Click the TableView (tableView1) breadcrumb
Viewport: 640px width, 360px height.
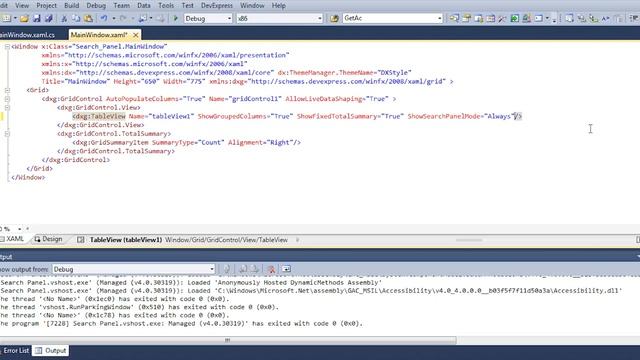click(x=126, y=240)
